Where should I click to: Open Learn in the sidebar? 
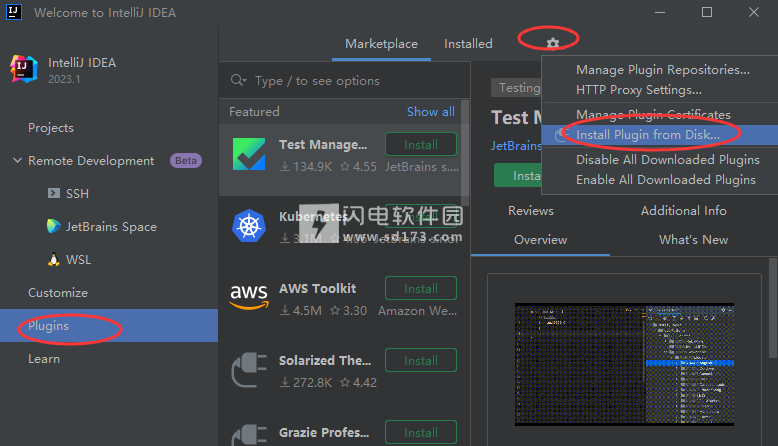click(44, 359)
